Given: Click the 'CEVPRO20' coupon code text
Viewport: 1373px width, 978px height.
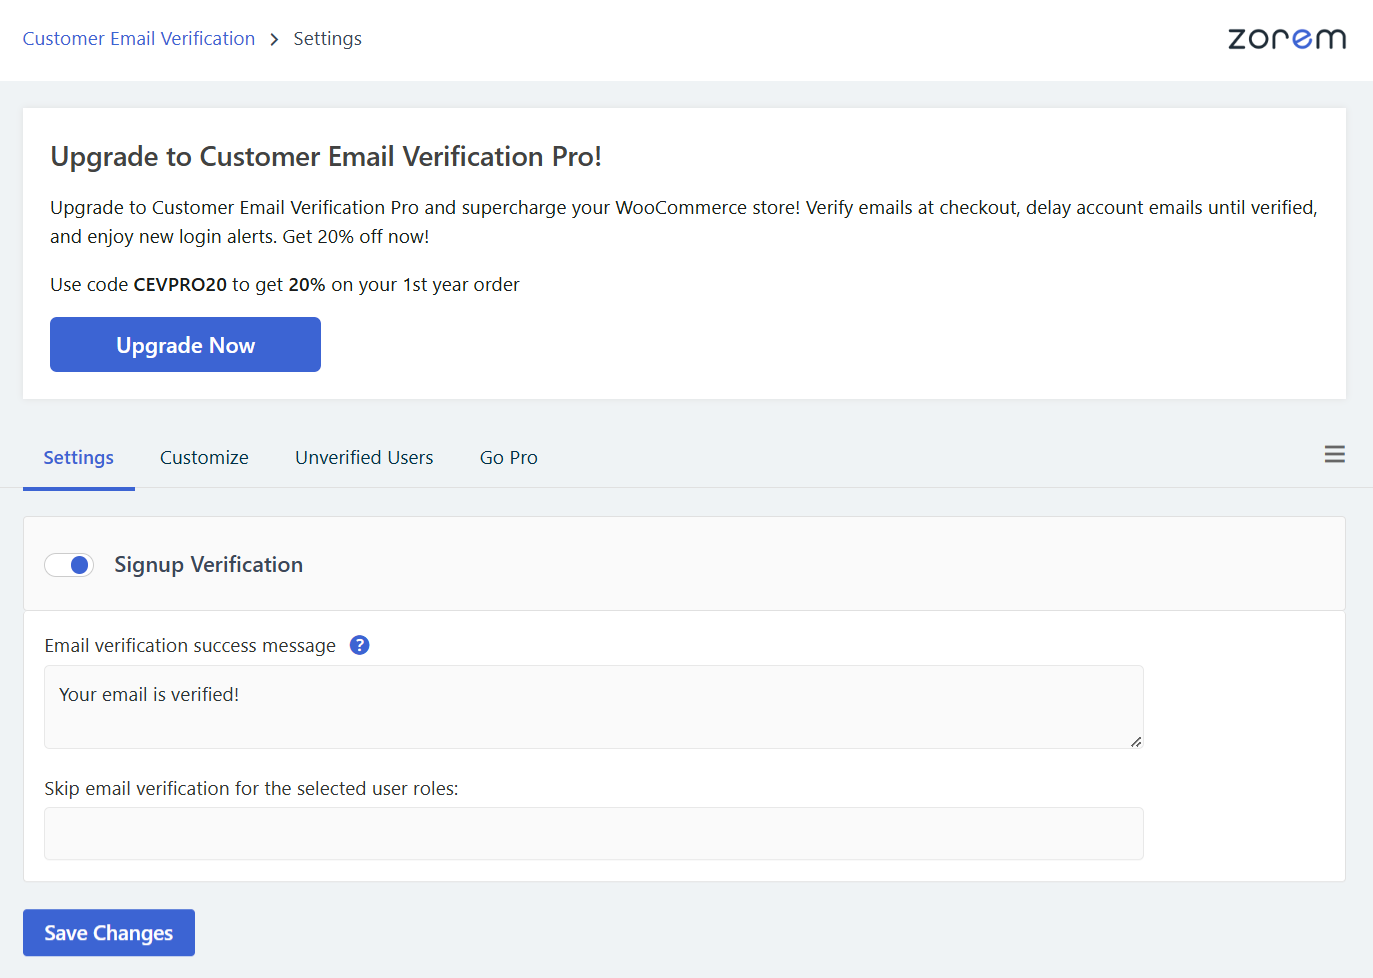Looking at the screenshot, I should (180, 285).
